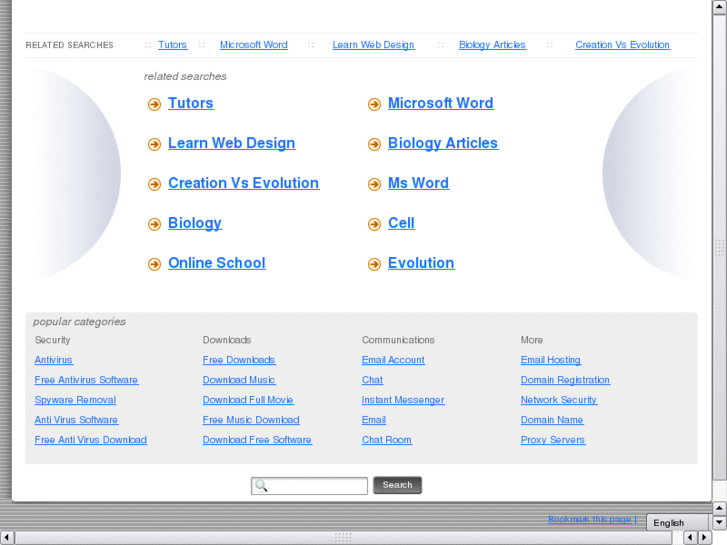Open the Anti Virus Software link
Viewport: 727px width, 545px height.
pos(76,420)
